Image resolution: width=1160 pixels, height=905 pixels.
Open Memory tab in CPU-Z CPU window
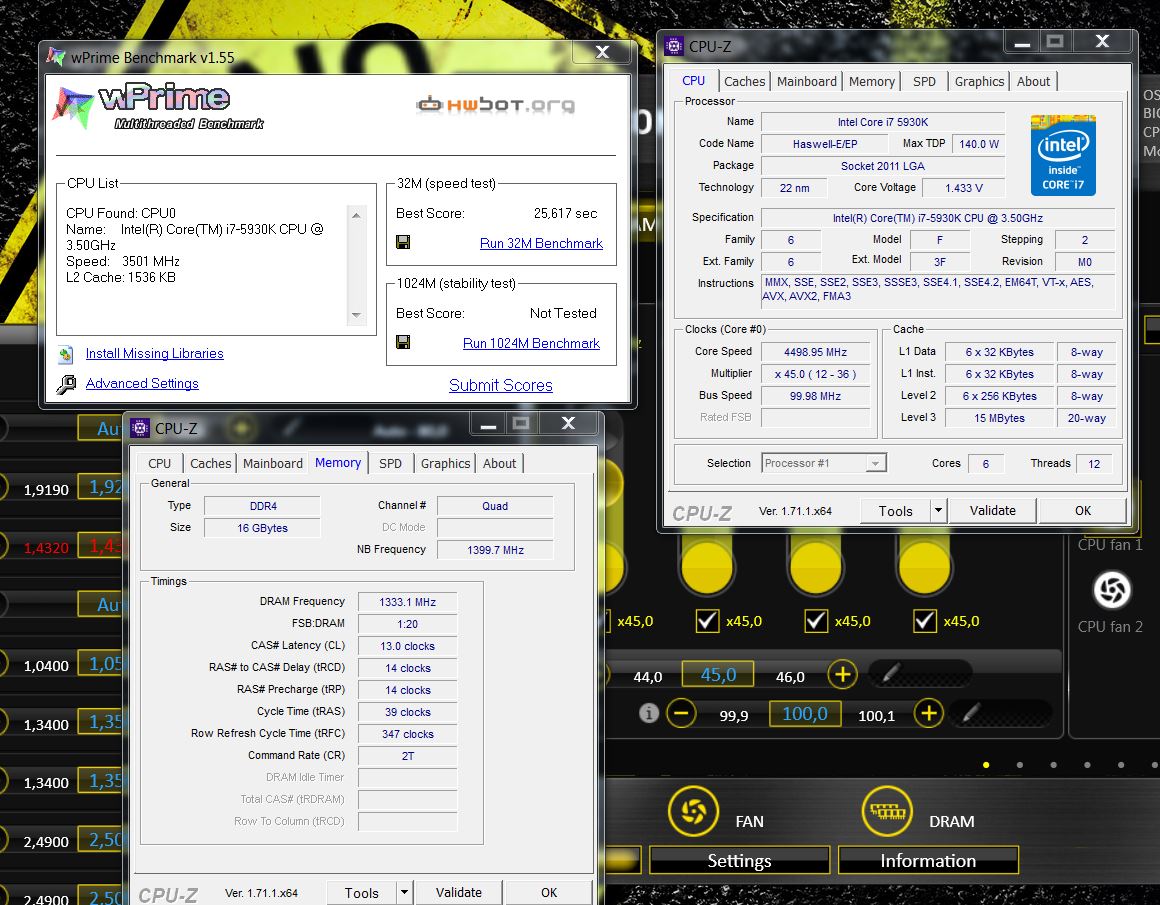pyautogui.click(x=871, y=81)
